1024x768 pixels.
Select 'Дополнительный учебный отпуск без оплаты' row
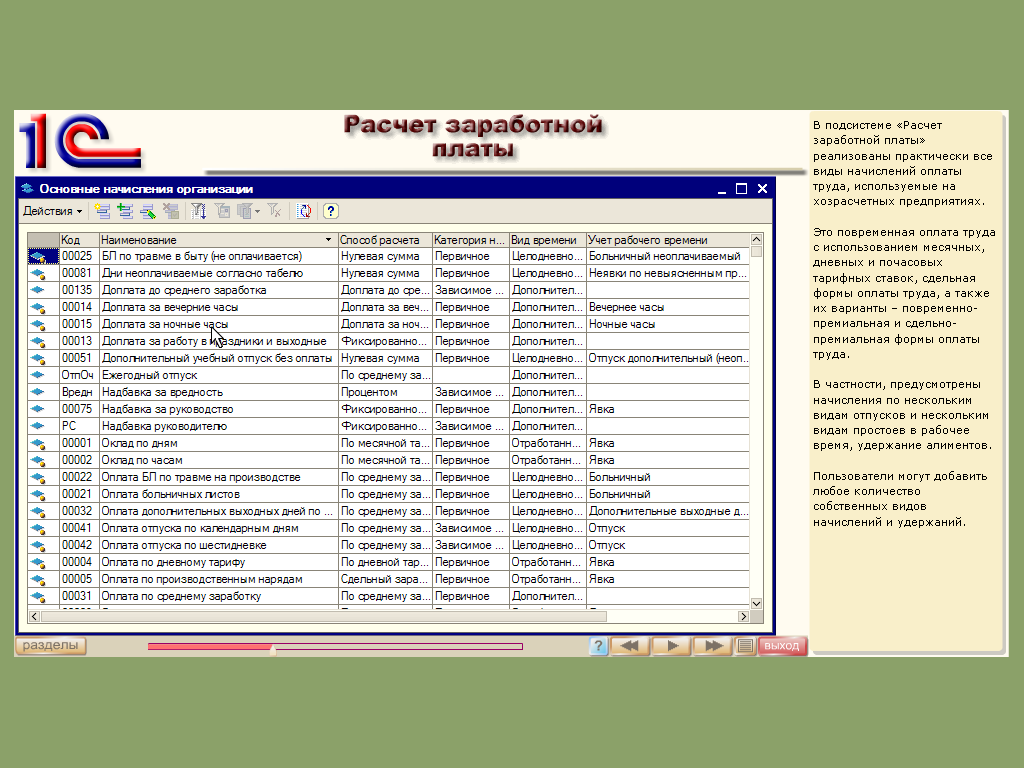[x=389, y=359]
